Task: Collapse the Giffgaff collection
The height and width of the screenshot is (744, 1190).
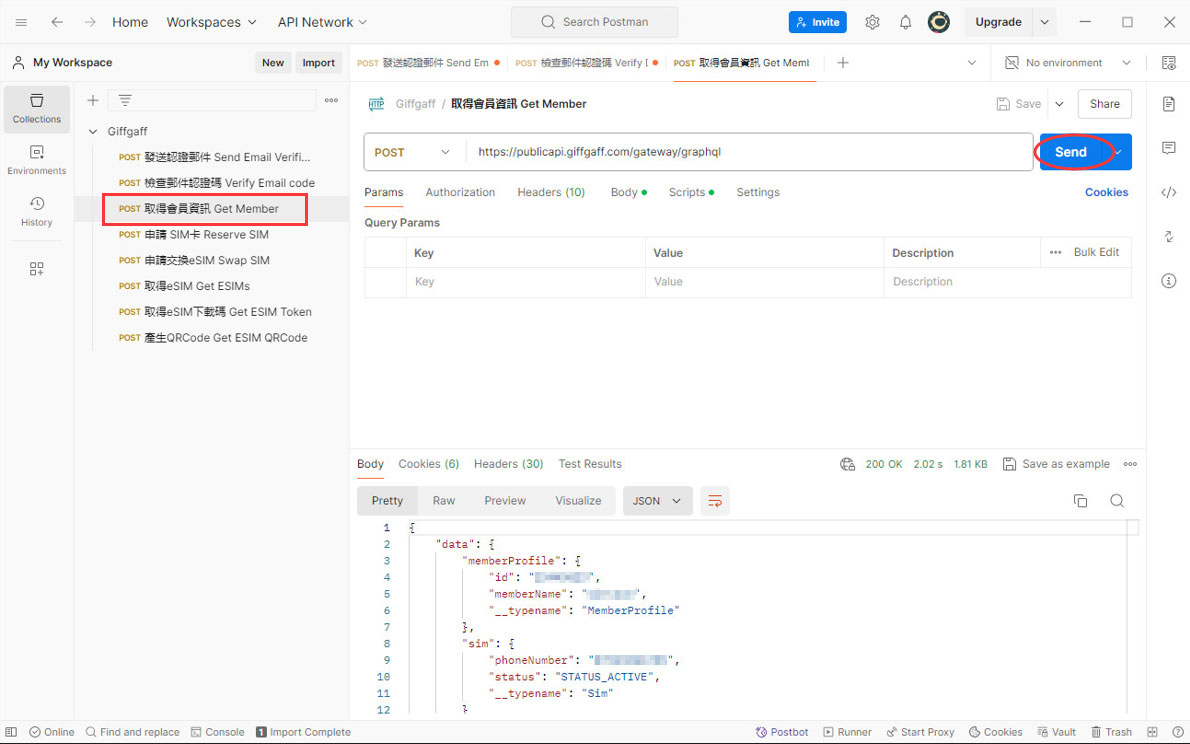Action: (x=94, y=131)
